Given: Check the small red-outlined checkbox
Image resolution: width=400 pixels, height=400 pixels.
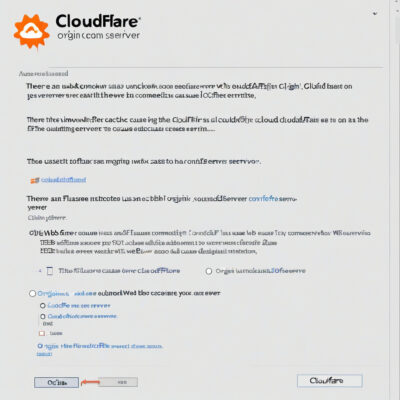Looking at the screenshot, I should click(x=42, y=333).
